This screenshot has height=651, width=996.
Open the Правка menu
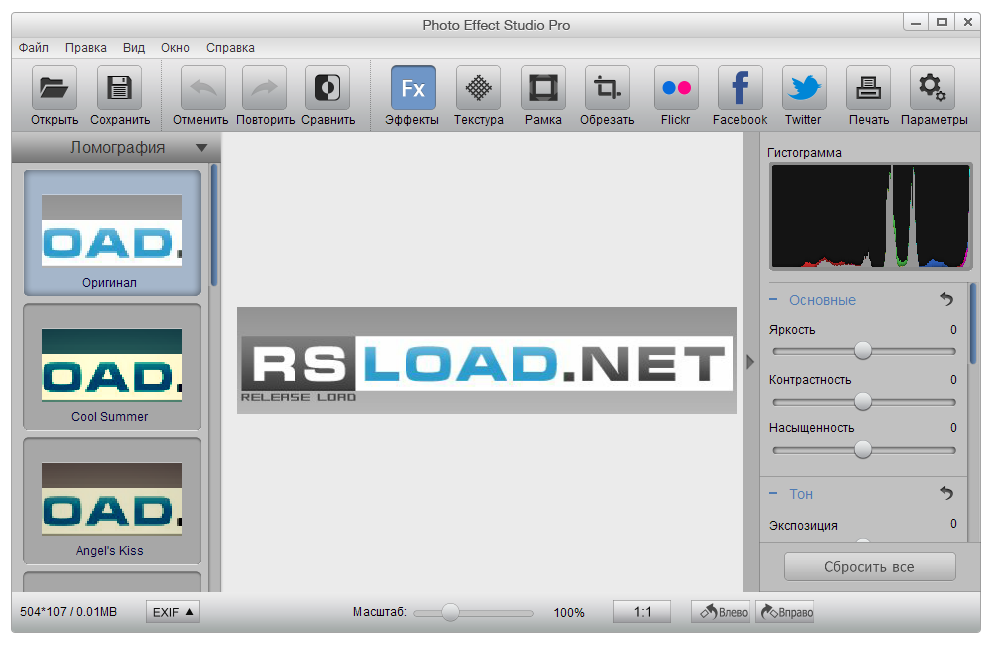[86, 48]
